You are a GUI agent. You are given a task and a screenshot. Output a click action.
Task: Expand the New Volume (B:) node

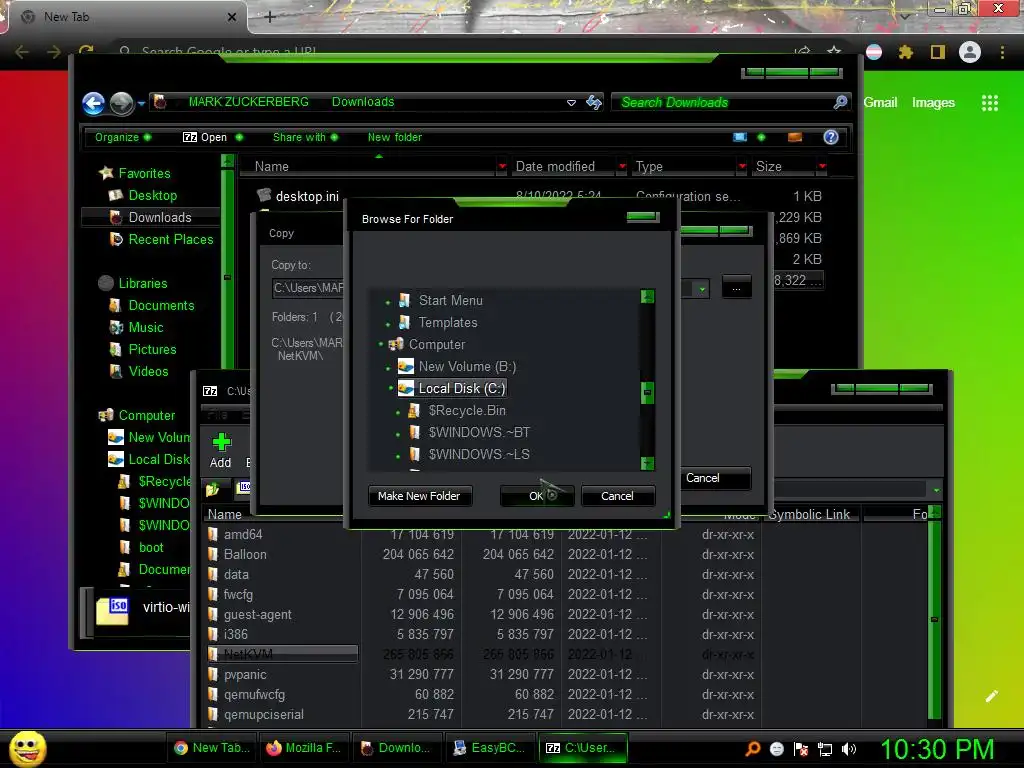[x=388, y=368]
